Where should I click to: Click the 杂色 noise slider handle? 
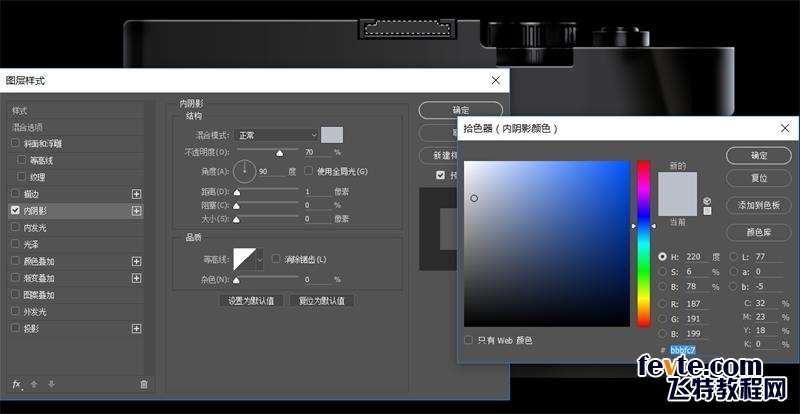tap(237, 280)
